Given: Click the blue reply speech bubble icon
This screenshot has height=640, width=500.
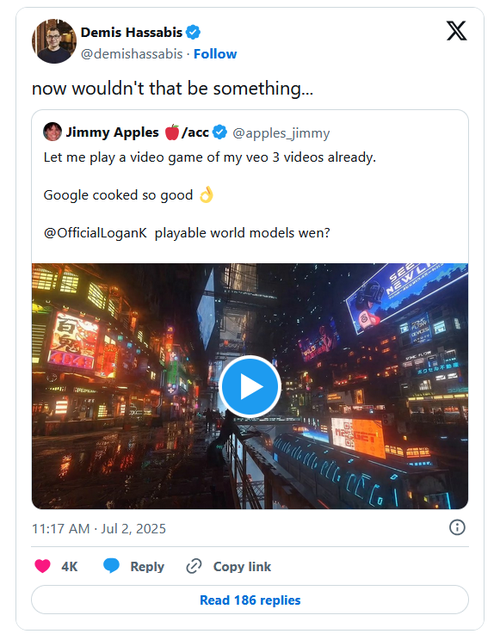Looking at the screenshot, I should (x=111, y=566).
